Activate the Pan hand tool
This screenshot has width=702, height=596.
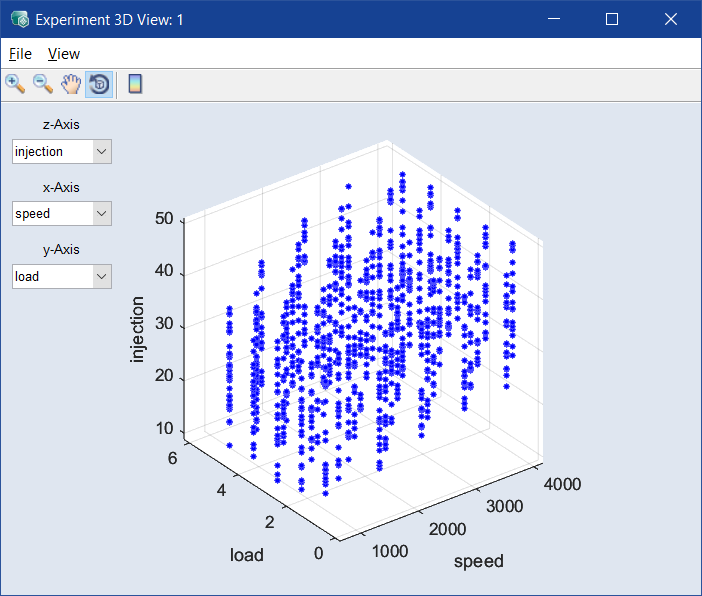pyautogui.click(x=71, y=84)
